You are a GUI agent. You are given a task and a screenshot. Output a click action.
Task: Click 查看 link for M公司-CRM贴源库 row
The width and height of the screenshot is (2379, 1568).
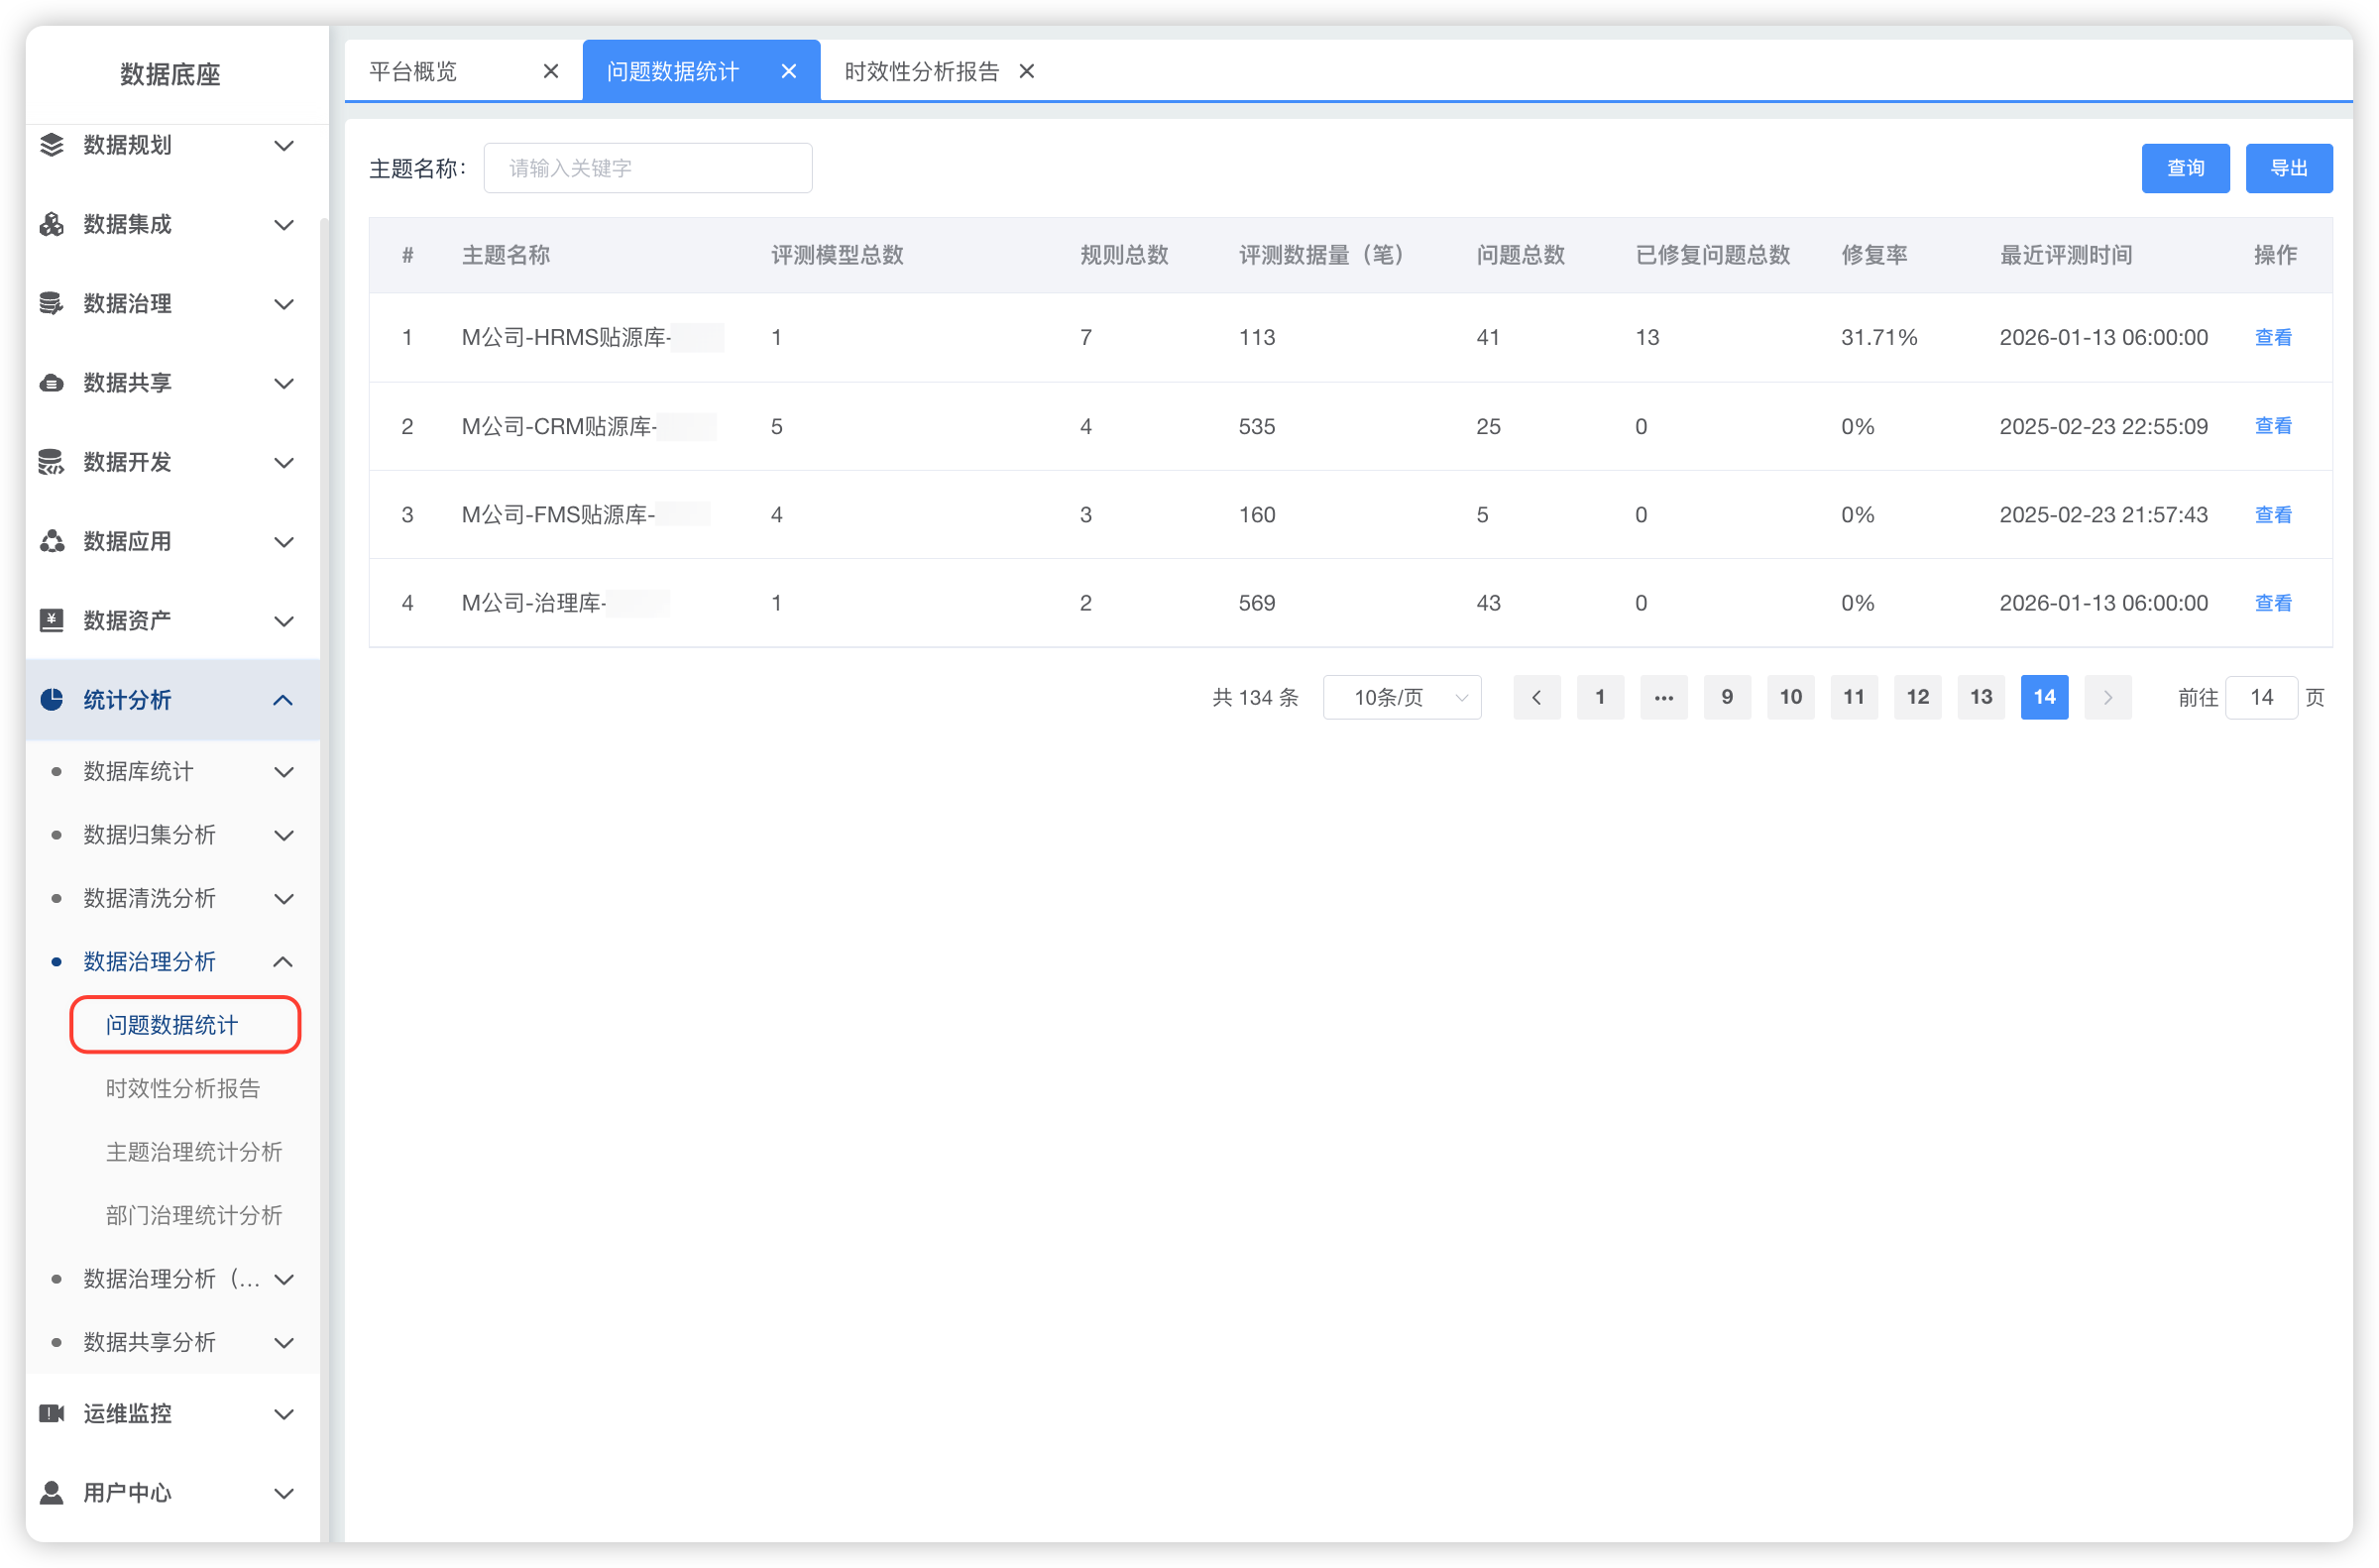point(2272,426)
